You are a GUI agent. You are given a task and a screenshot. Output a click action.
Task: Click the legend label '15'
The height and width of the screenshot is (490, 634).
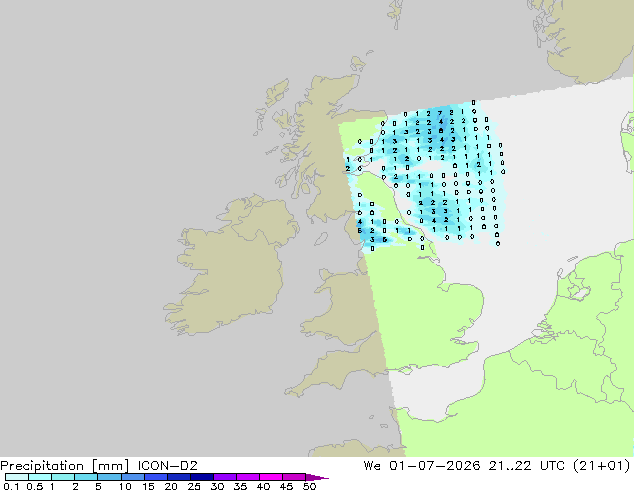(x=148, y=486)
